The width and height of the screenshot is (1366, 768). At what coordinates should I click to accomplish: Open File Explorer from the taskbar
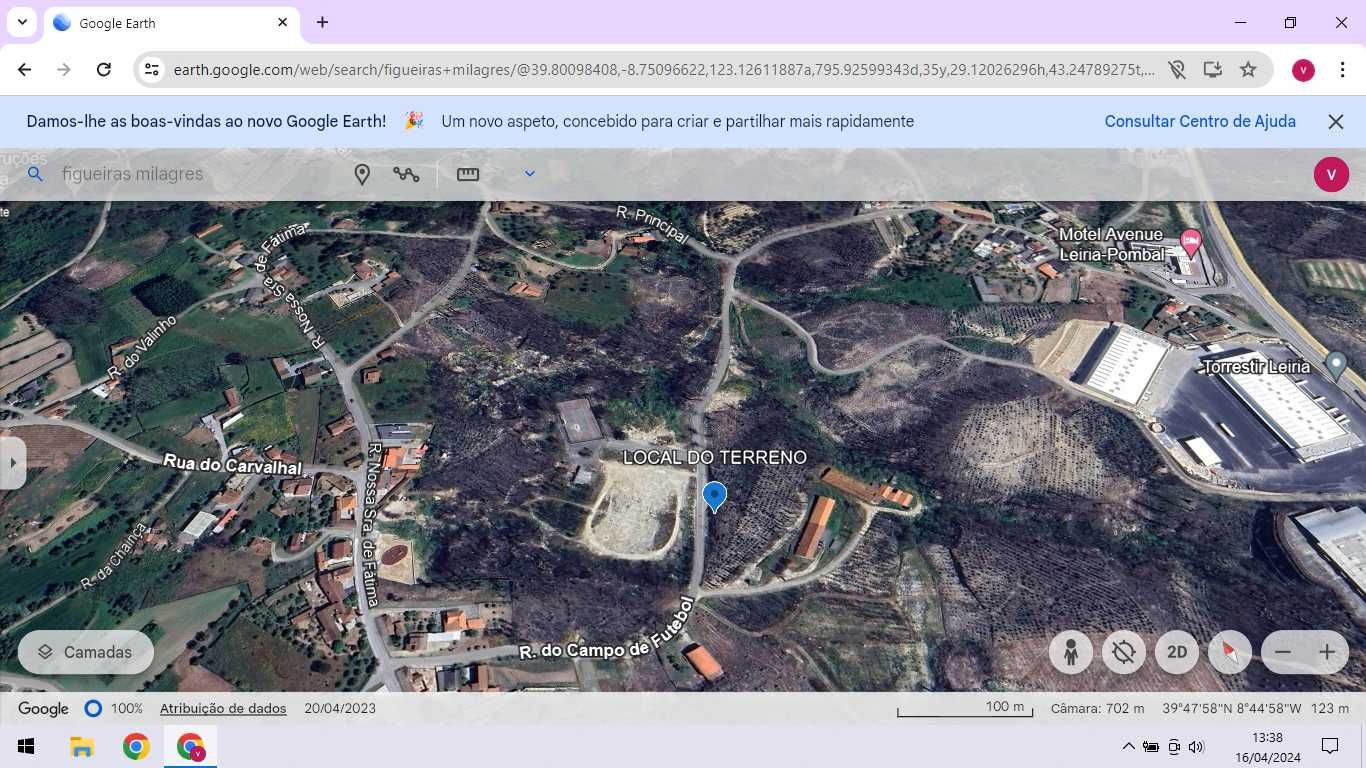pos(81,747)
